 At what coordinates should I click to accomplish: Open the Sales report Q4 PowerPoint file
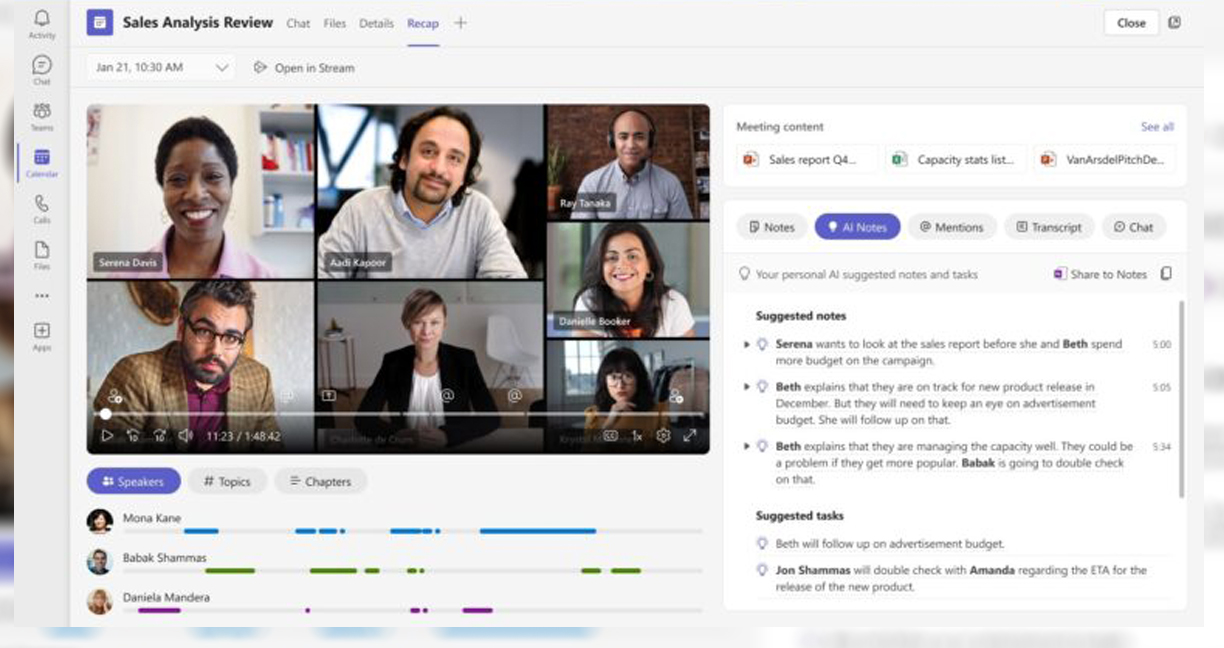807,159
